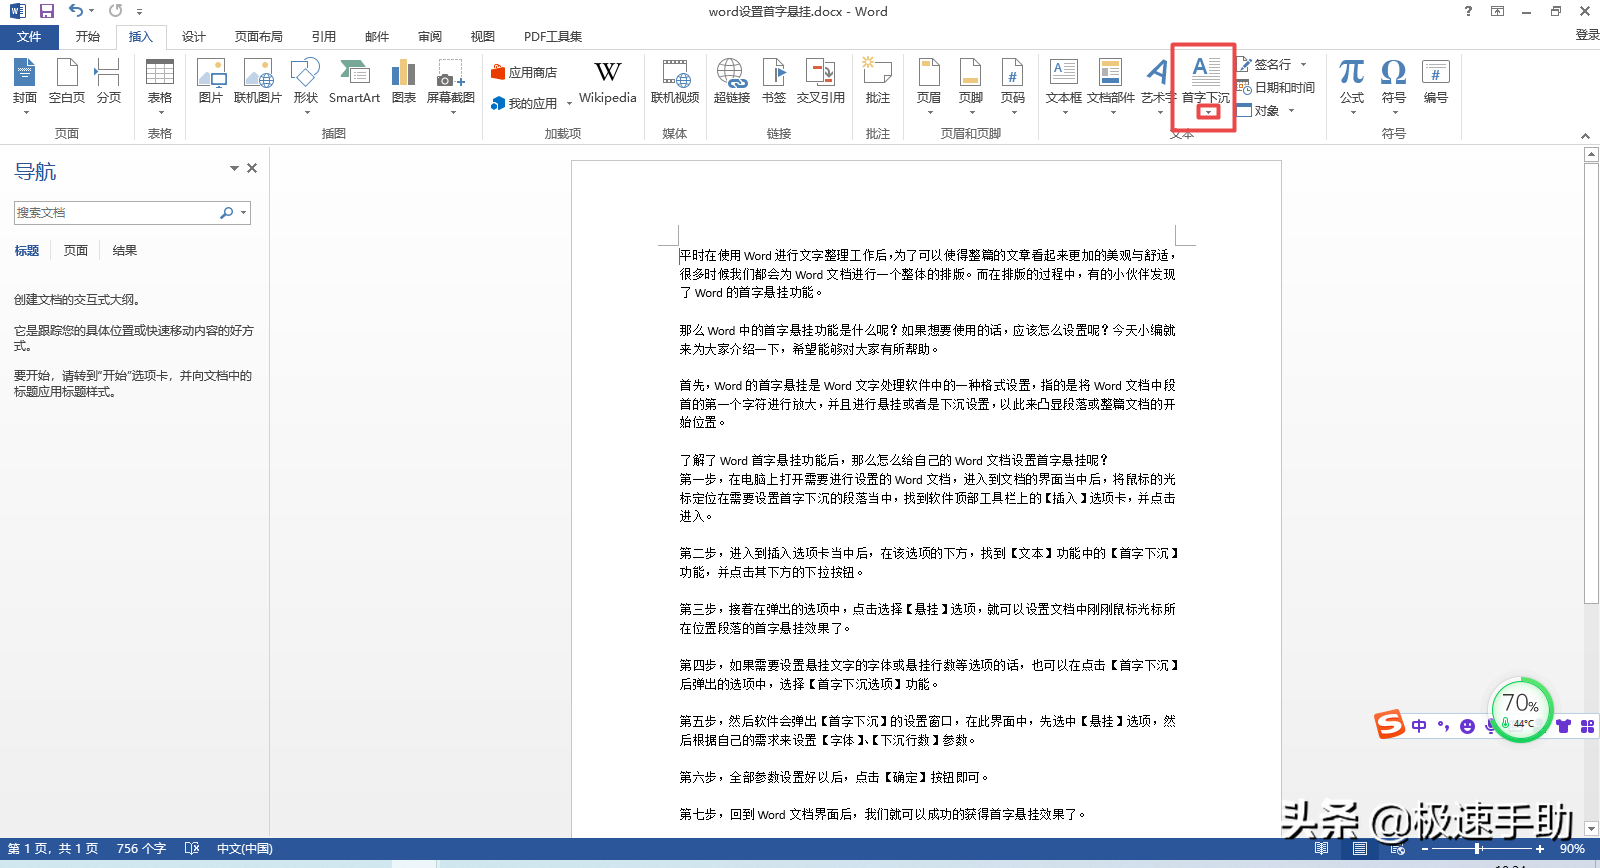Screen dimensions: 1600x868
Task: Switch to the 页面布局 tab
Action: pyautogui.click(x=259, y=37)
